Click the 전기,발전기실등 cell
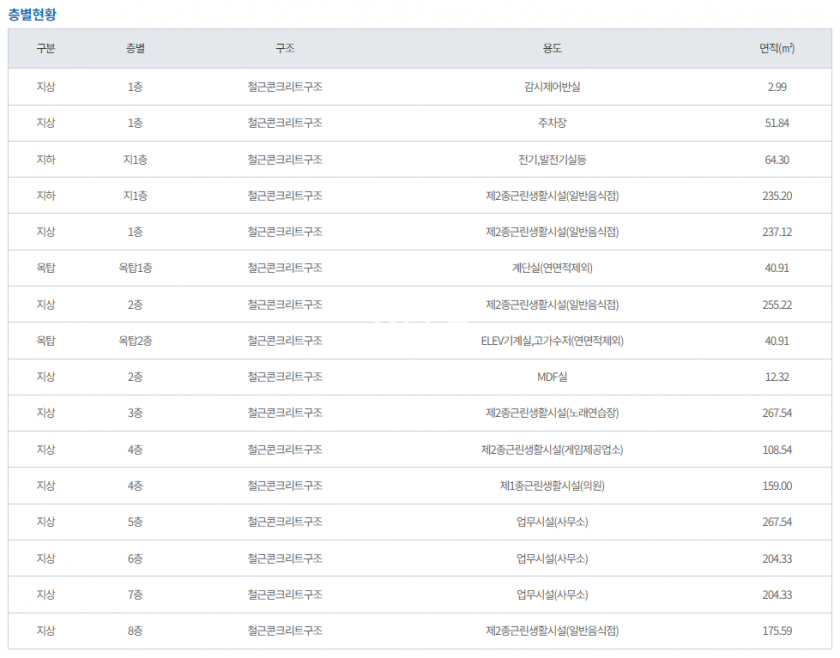Viewport: 840px width, 658px height. pyautogui.click(x=552, y=160)
